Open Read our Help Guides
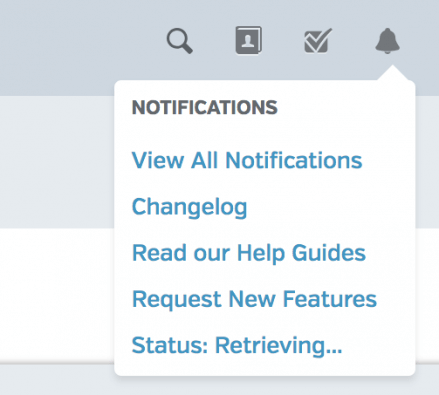 [249, 253]
